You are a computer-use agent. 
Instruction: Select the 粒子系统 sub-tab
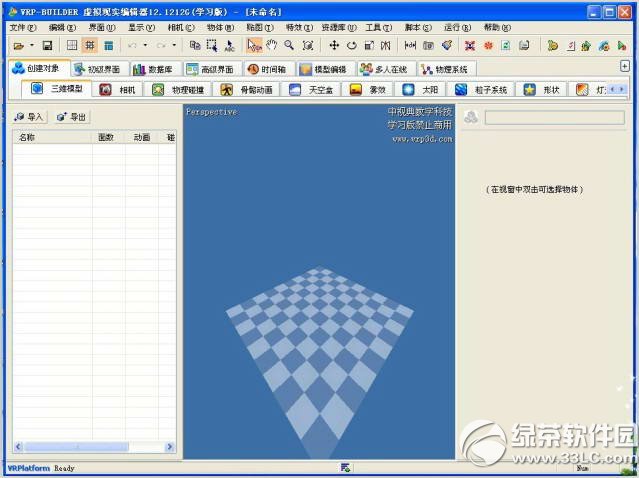click(x=482, y=89)
